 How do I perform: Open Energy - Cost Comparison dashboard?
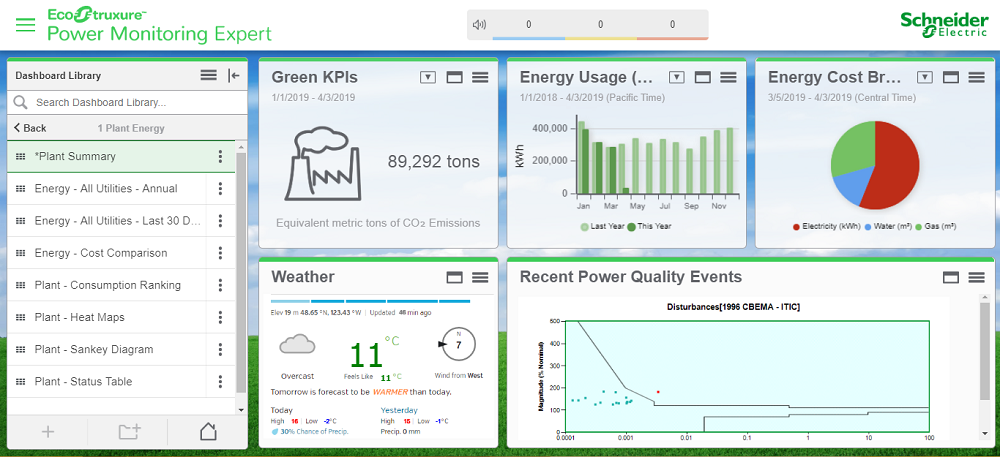(x=107, y=253)
